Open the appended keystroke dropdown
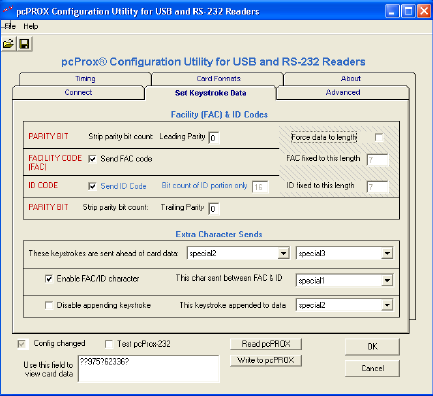 (387, 305)
